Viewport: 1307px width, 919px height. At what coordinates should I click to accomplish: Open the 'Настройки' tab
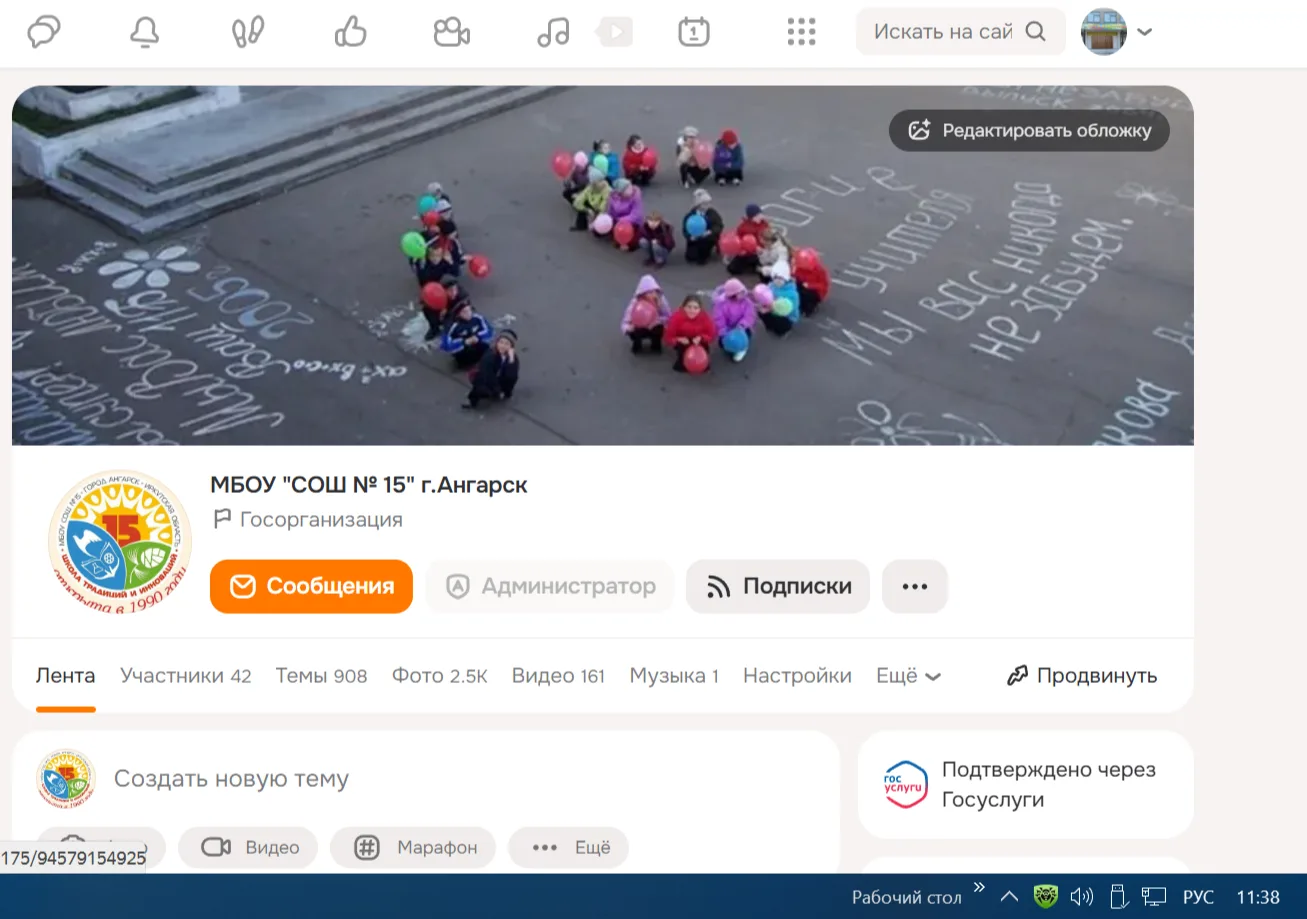[x=797, y=676]
